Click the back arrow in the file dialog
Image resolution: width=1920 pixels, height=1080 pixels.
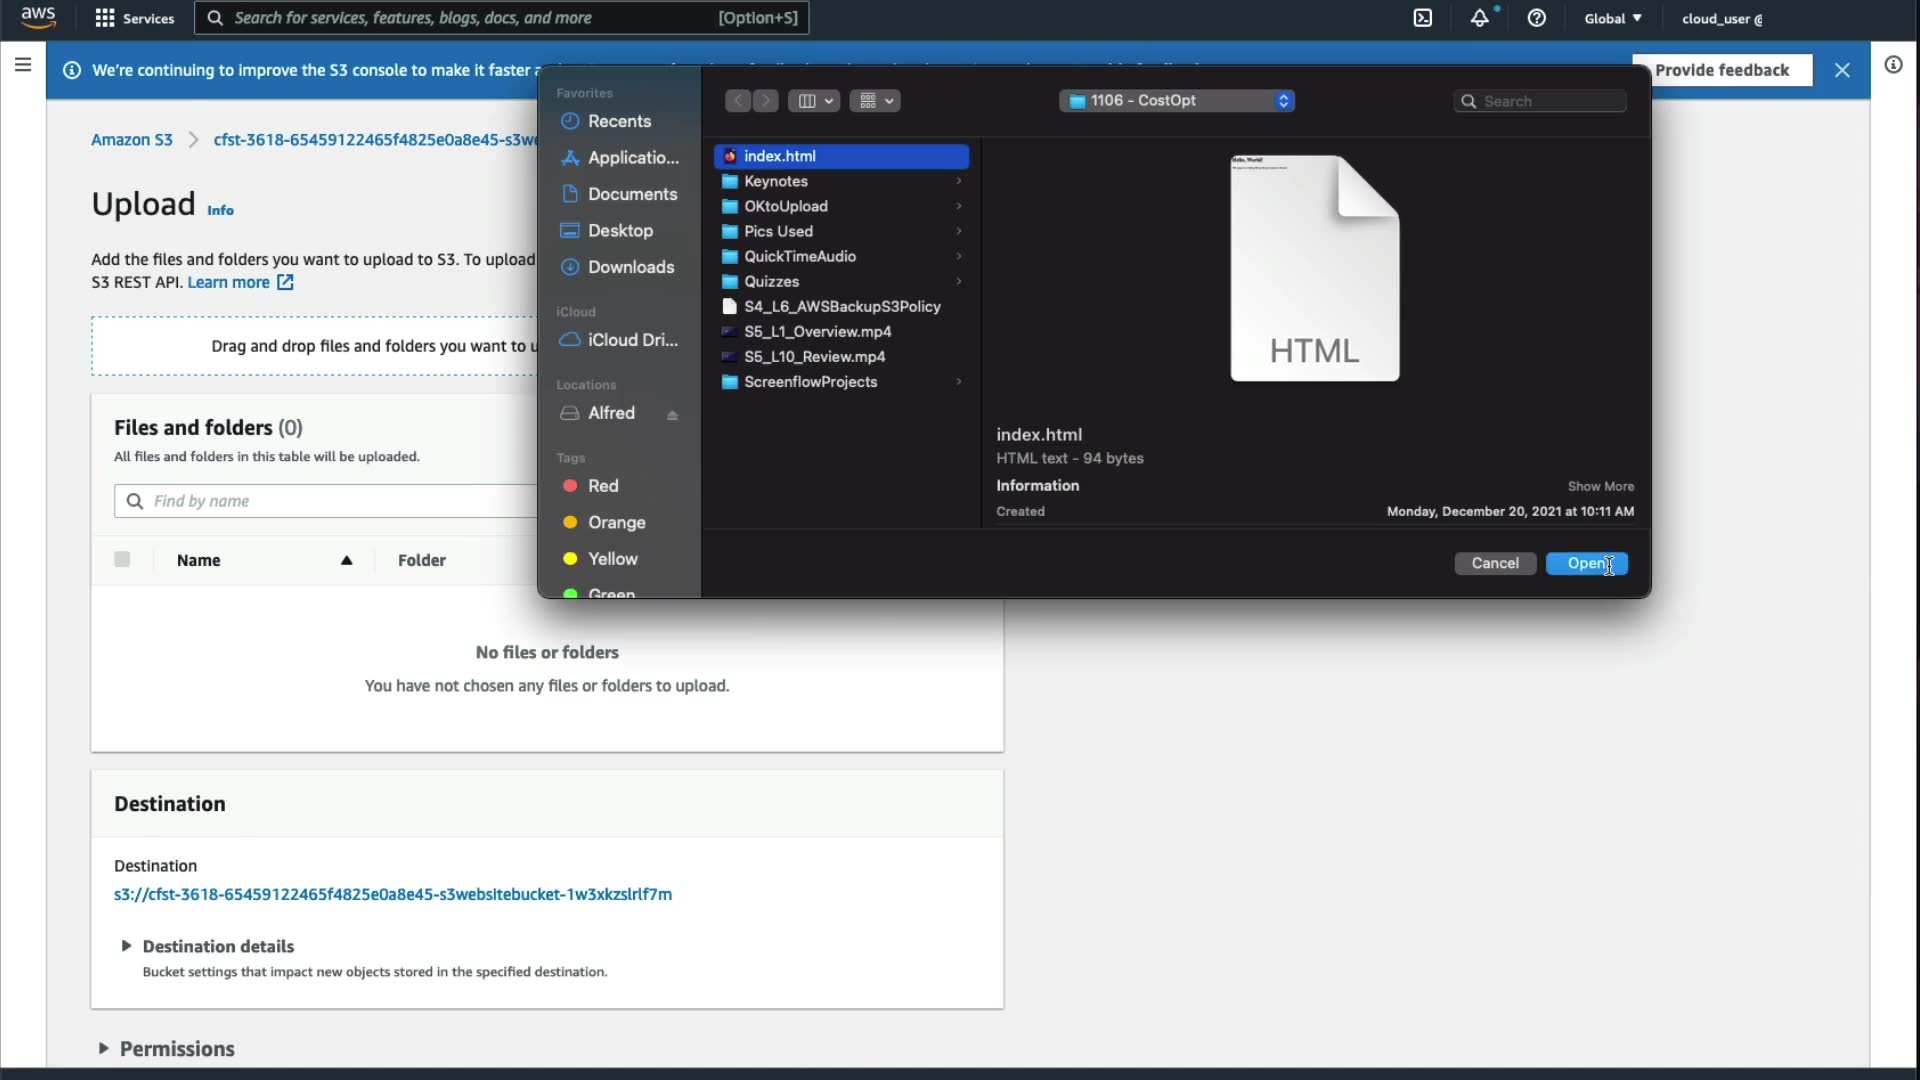[x=738, y=101]
